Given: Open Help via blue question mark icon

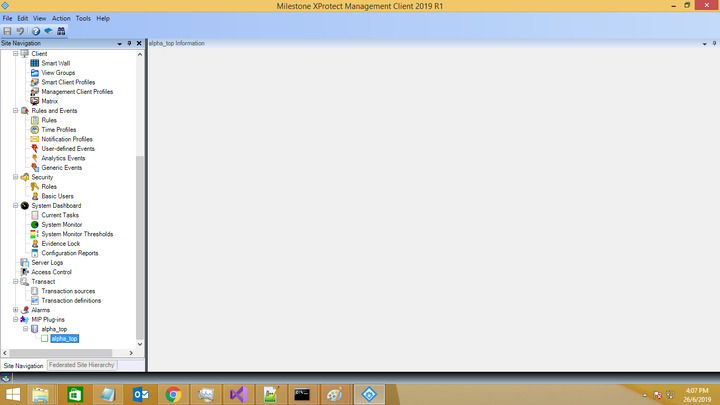Looking at the screenshot, I should (35, 31).
